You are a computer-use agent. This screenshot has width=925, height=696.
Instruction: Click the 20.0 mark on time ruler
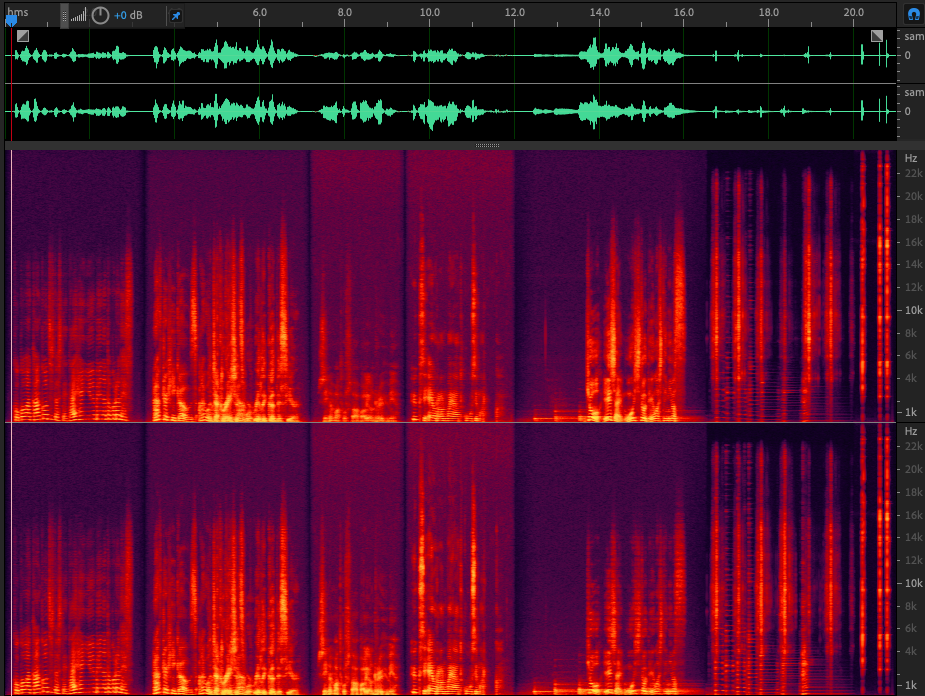[853, 11]
